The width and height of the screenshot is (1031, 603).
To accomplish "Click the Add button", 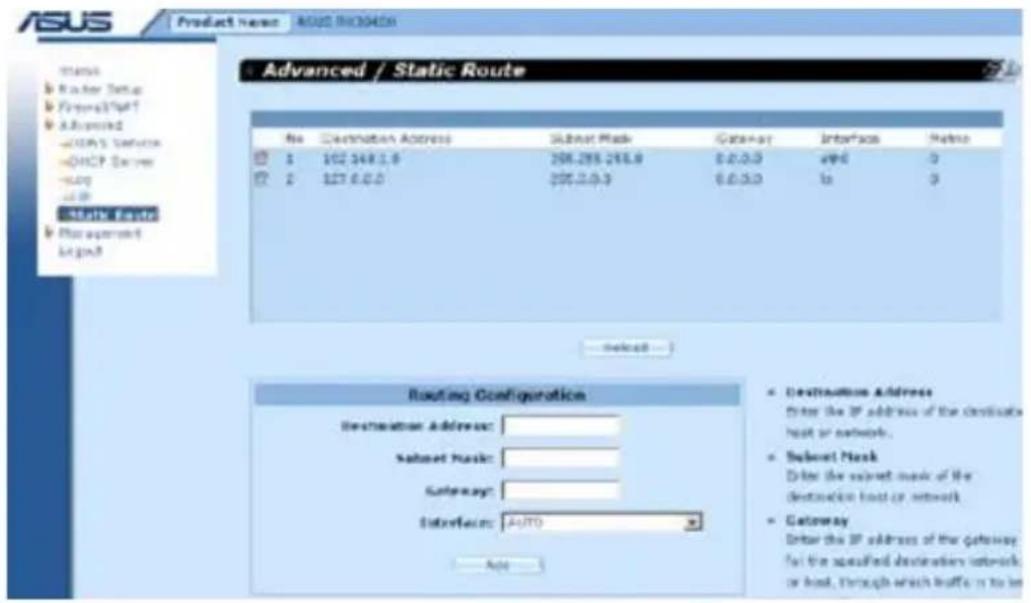I will [498, 564].
